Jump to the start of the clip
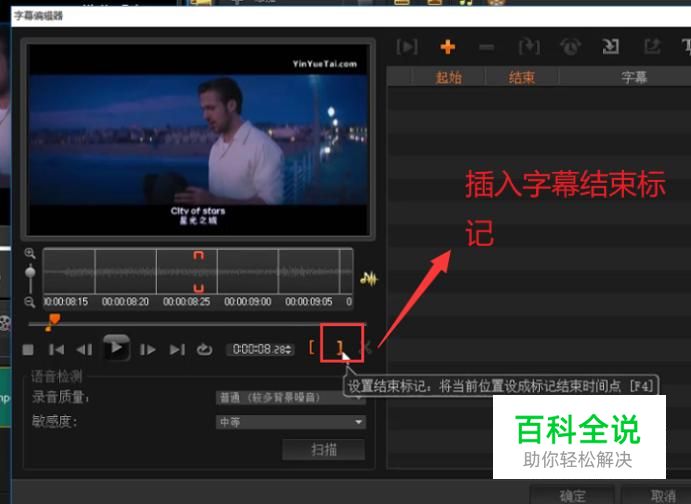Image resolution: width=691 pixels, height=504 pixels. pyautogui.click(x=56, y=350)
